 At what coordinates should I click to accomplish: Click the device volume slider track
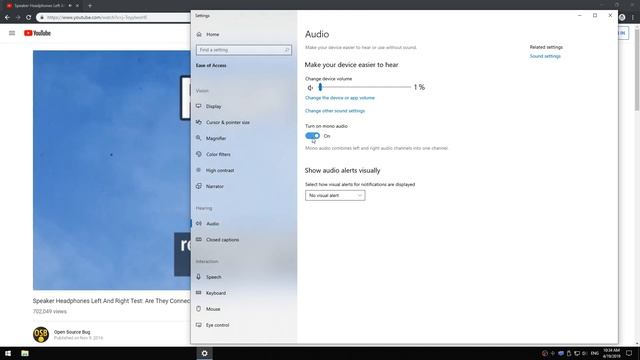click(x=364, y=87)
